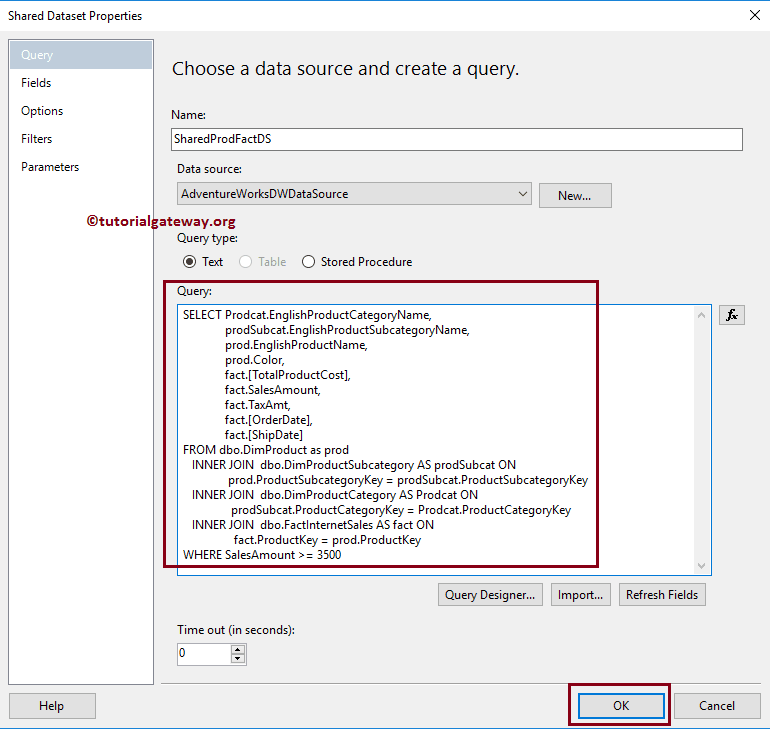770x729 pixels.
Task: Open the Query Designer
Action: pyautogui.click(x=490, y=594)
